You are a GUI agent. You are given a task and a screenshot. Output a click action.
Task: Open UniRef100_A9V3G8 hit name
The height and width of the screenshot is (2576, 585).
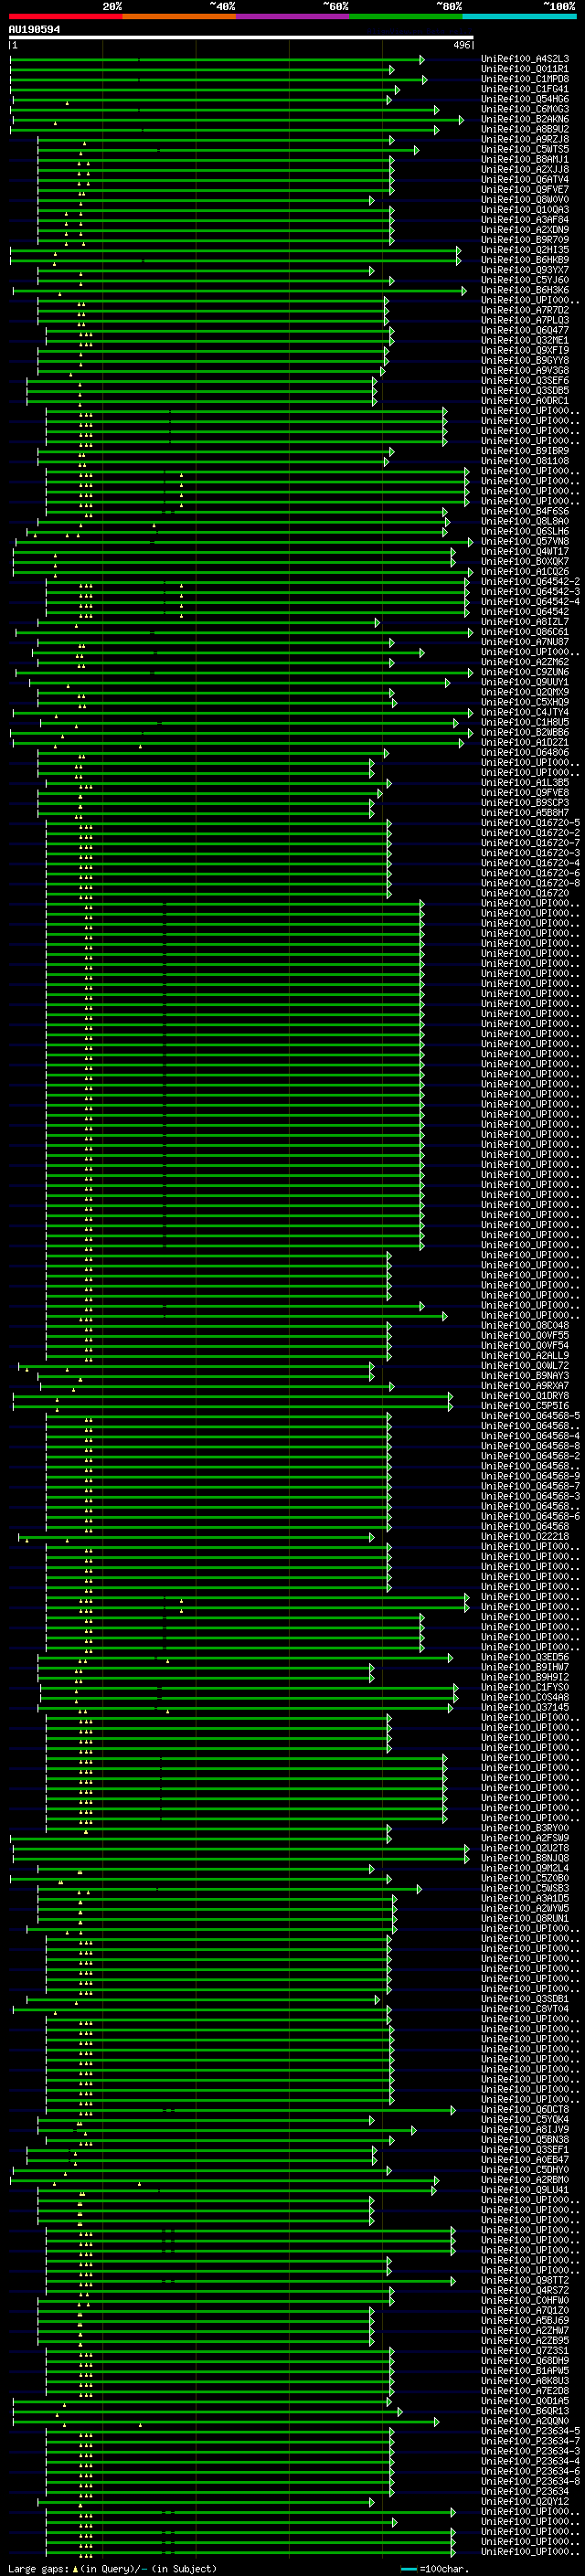point(525,370)
